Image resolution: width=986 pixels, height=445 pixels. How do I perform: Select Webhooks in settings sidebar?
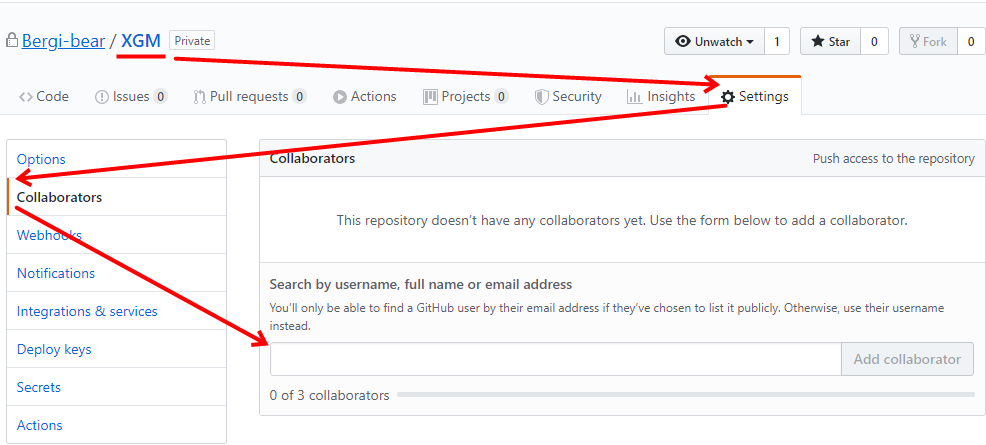[49, 235]
